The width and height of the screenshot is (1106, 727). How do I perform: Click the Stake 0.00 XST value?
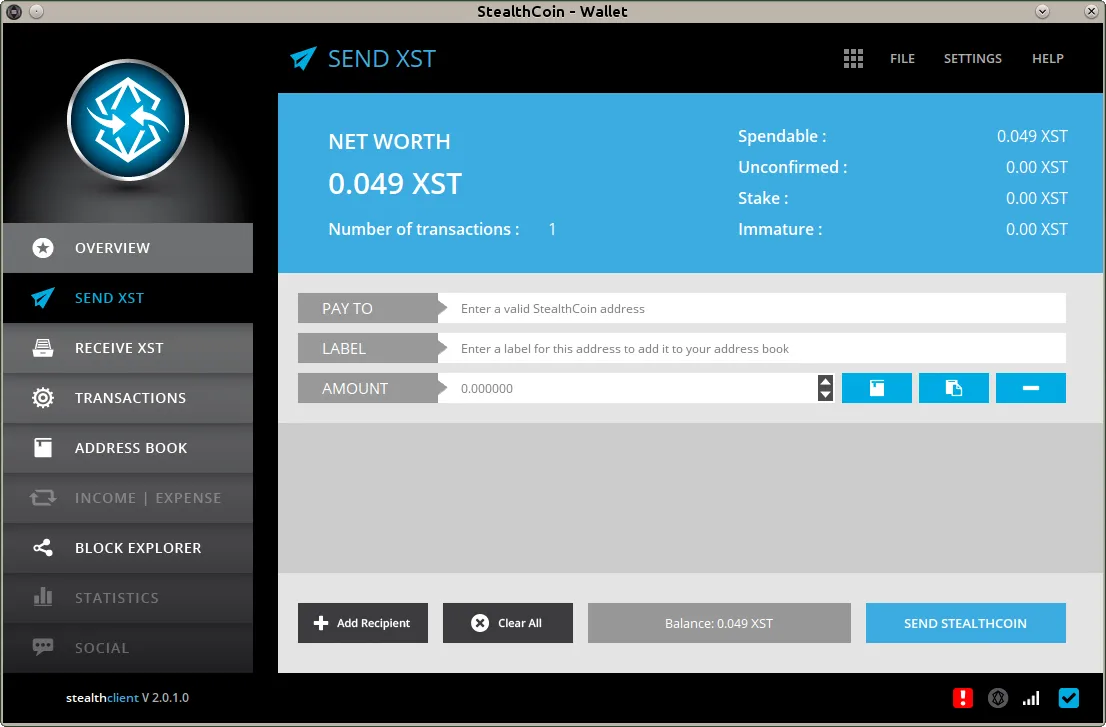(x=1037, y=198)
